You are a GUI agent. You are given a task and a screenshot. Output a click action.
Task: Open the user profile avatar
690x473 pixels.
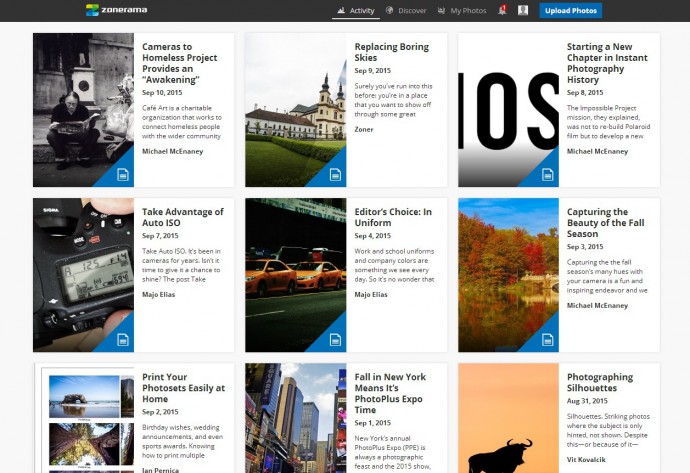(x=523, y=10)
